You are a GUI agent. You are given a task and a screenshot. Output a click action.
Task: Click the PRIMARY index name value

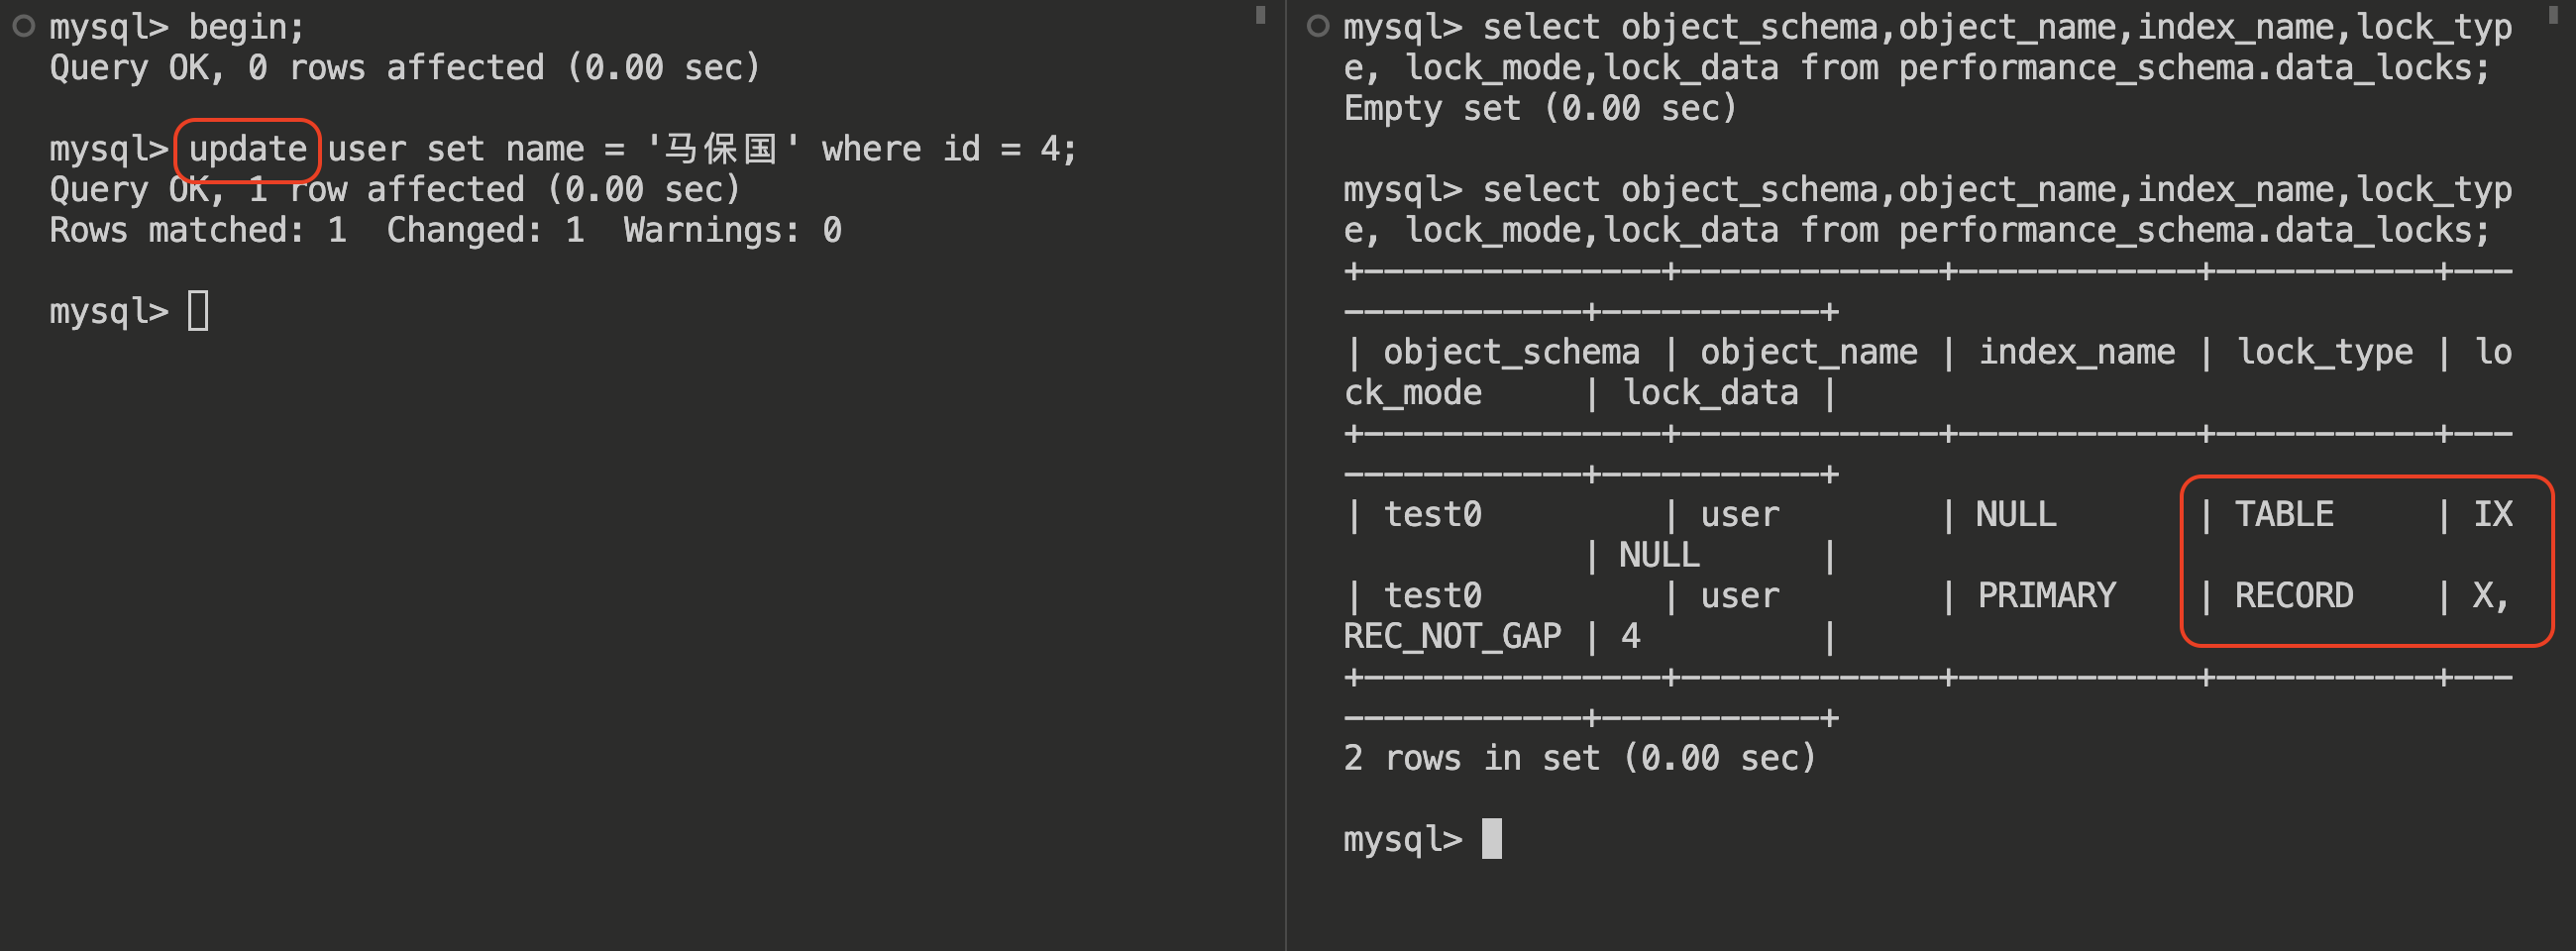click(x=2046, y=596)
